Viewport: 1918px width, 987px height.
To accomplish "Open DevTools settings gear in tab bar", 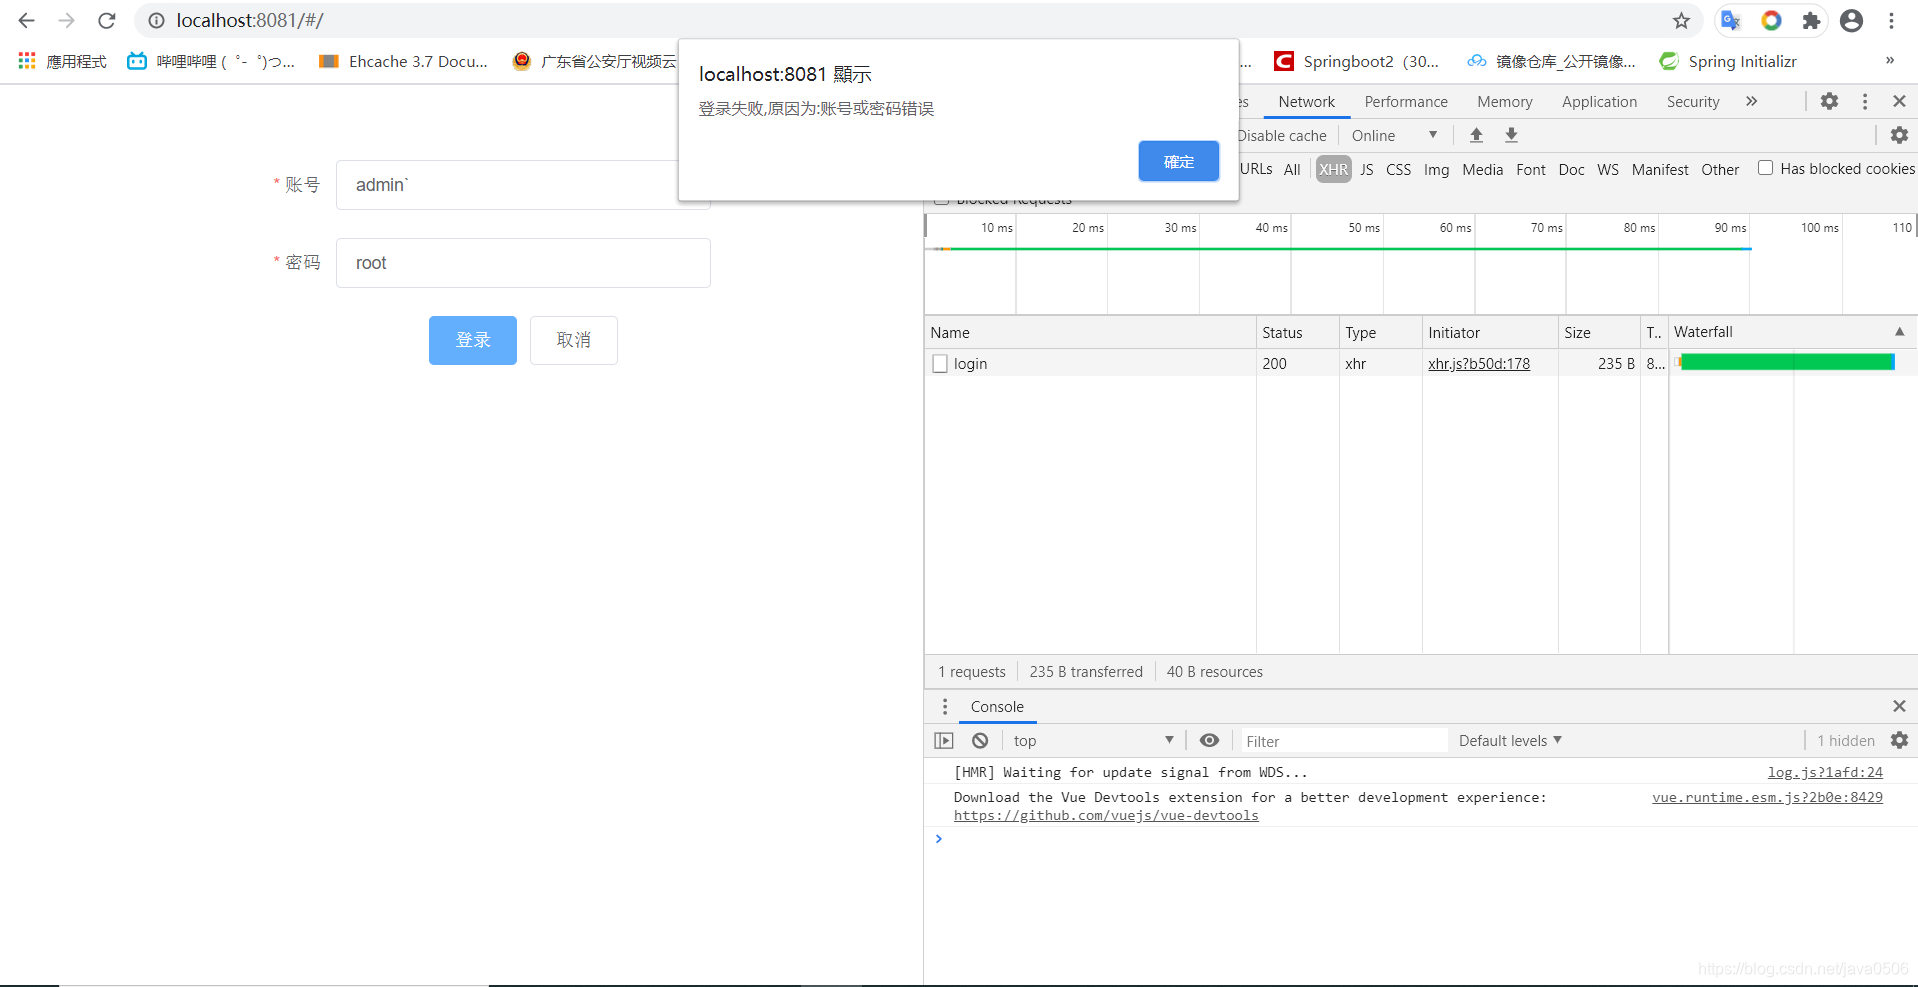I will (1829, 101).
